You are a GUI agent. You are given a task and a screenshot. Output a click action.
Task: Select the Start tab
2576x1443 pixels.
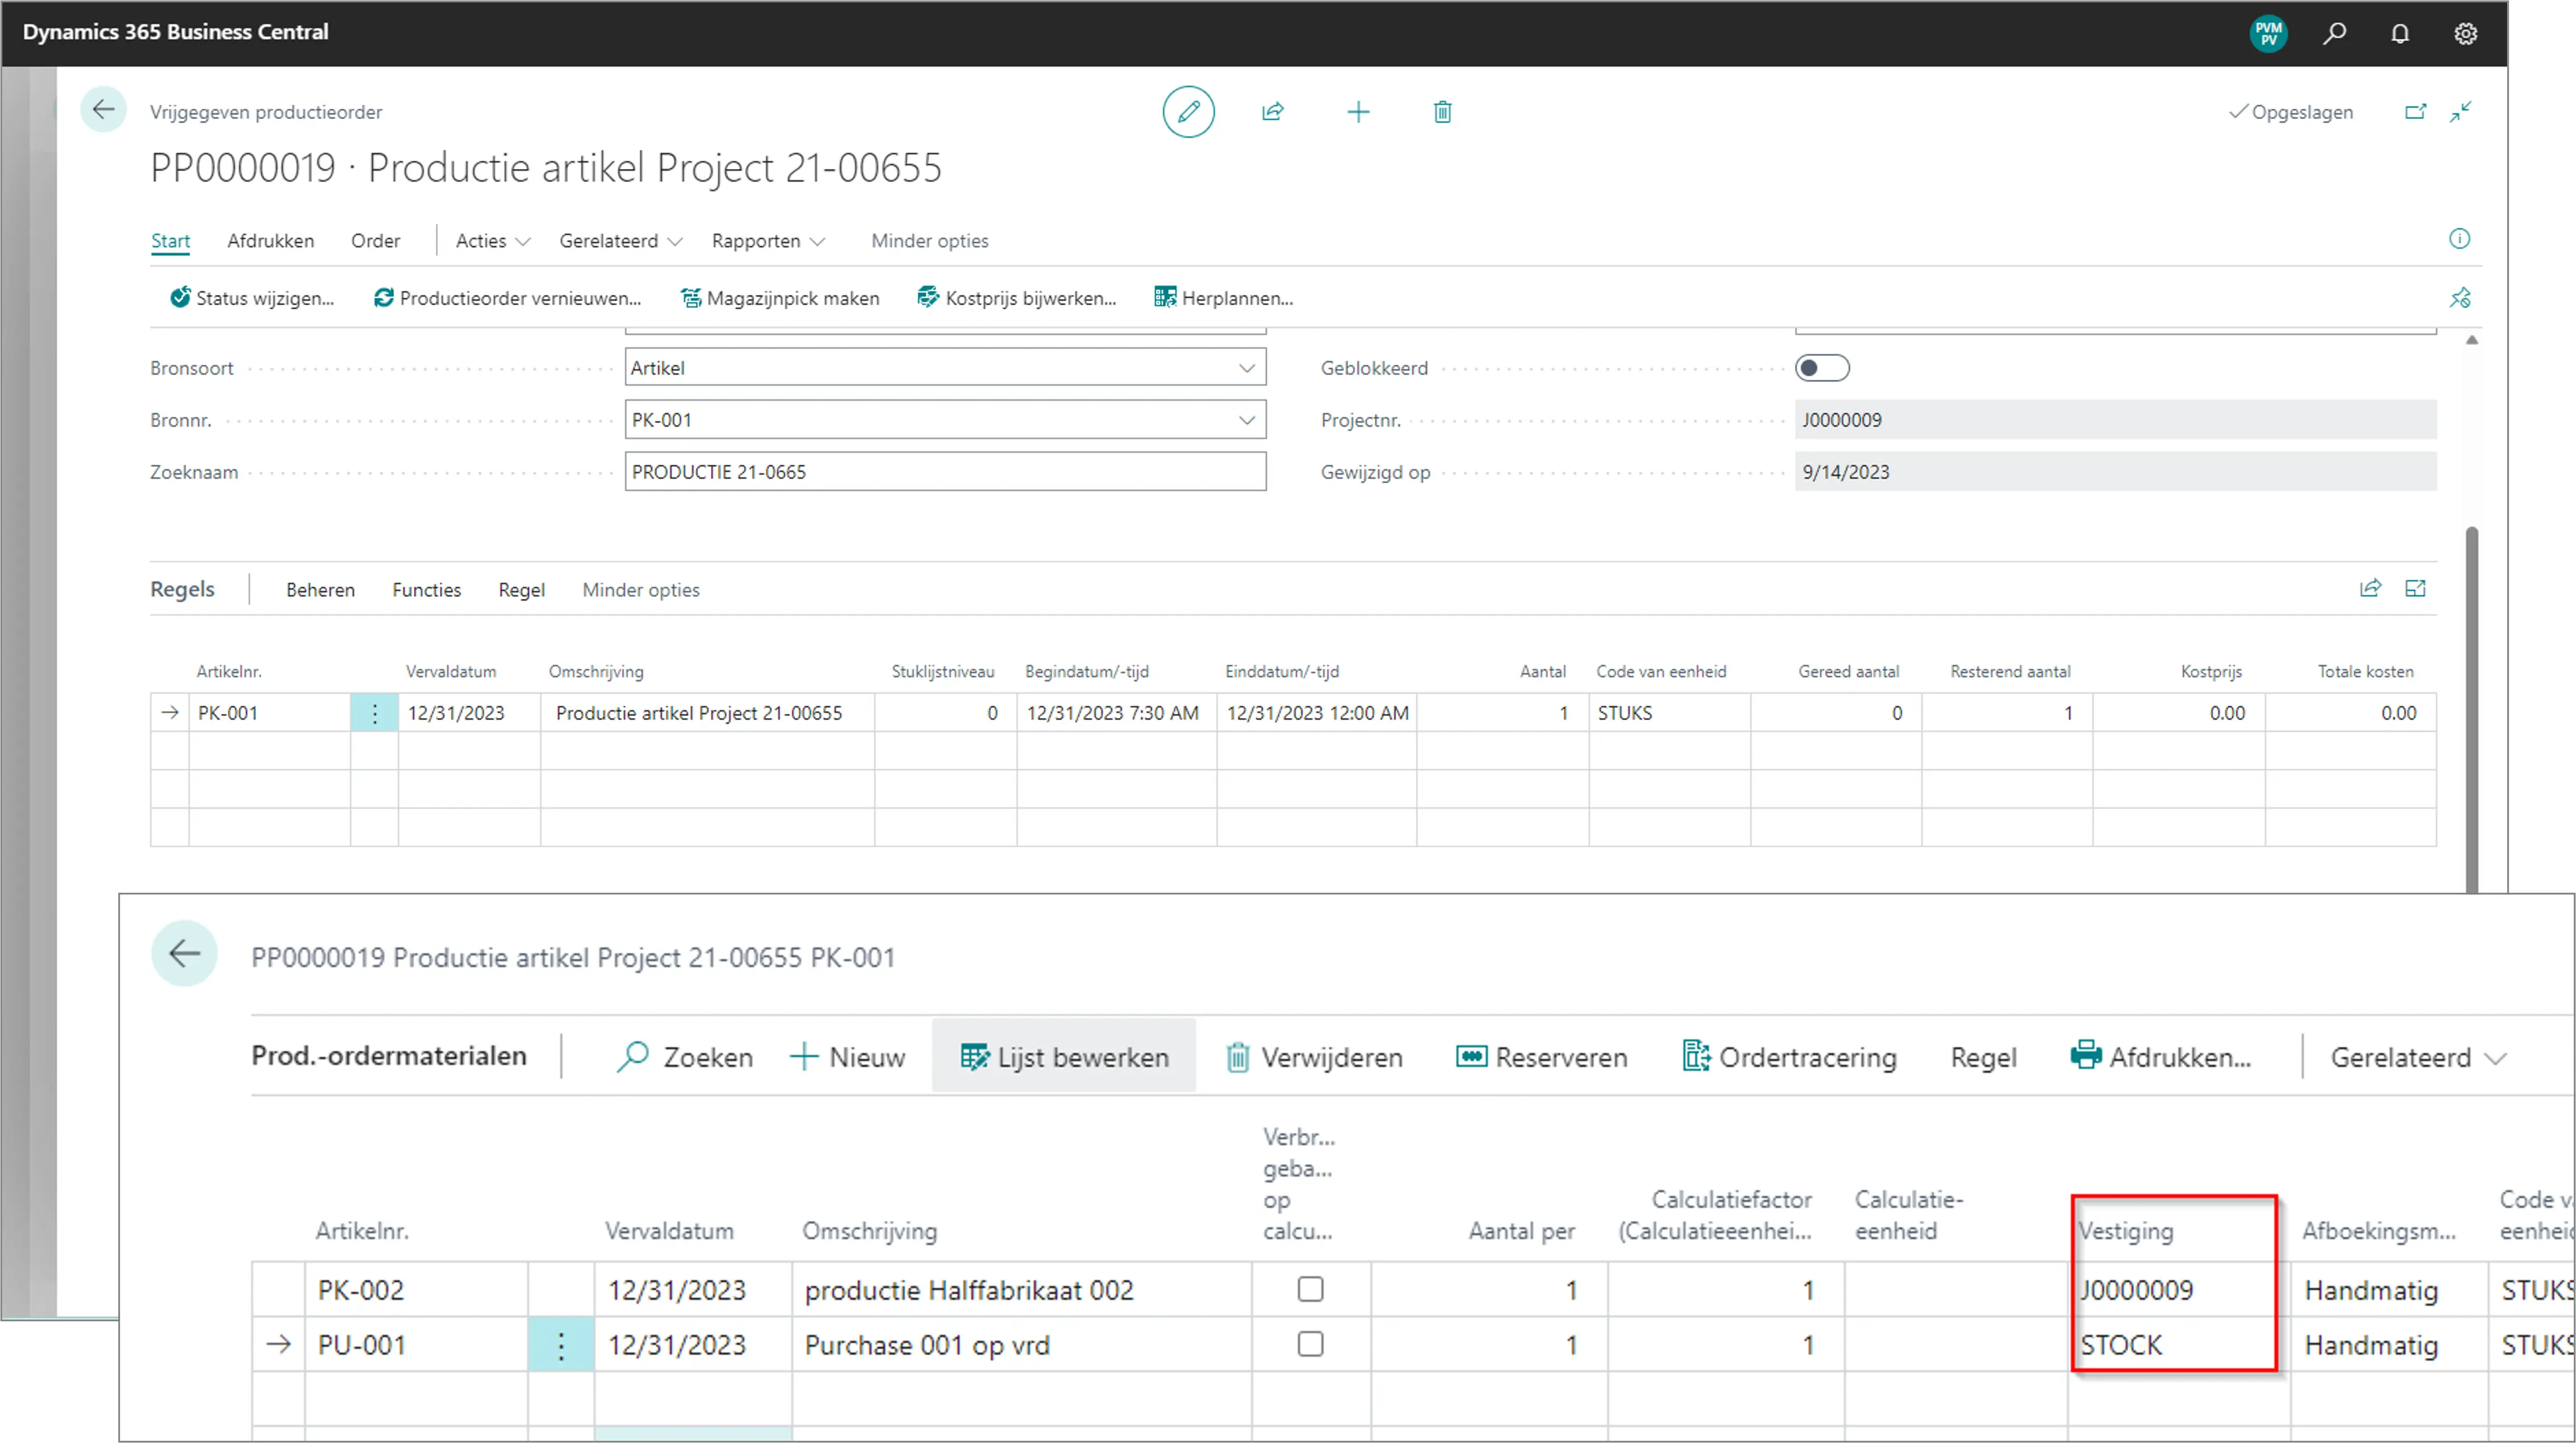pyautogui.click(x=170, y=241)
